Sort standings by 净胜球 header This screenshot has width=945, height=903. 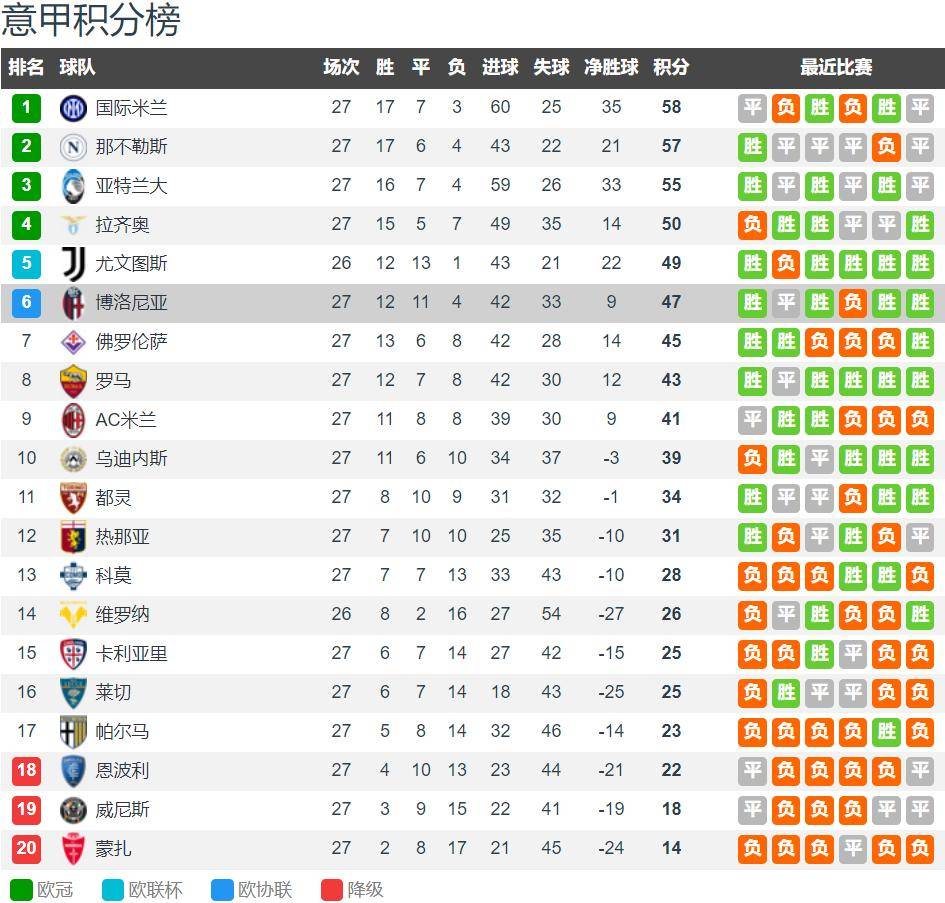[x=611, y=68]
